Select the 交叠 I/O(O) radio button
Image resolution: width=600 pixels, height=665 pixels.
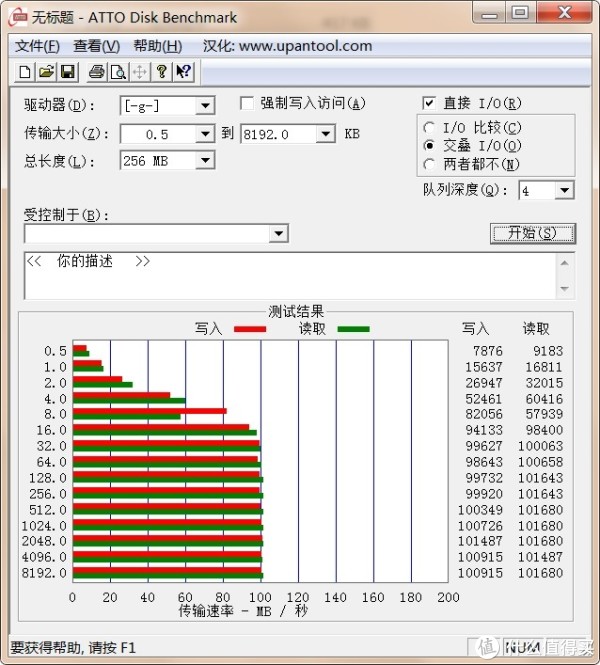coord(429,145)
